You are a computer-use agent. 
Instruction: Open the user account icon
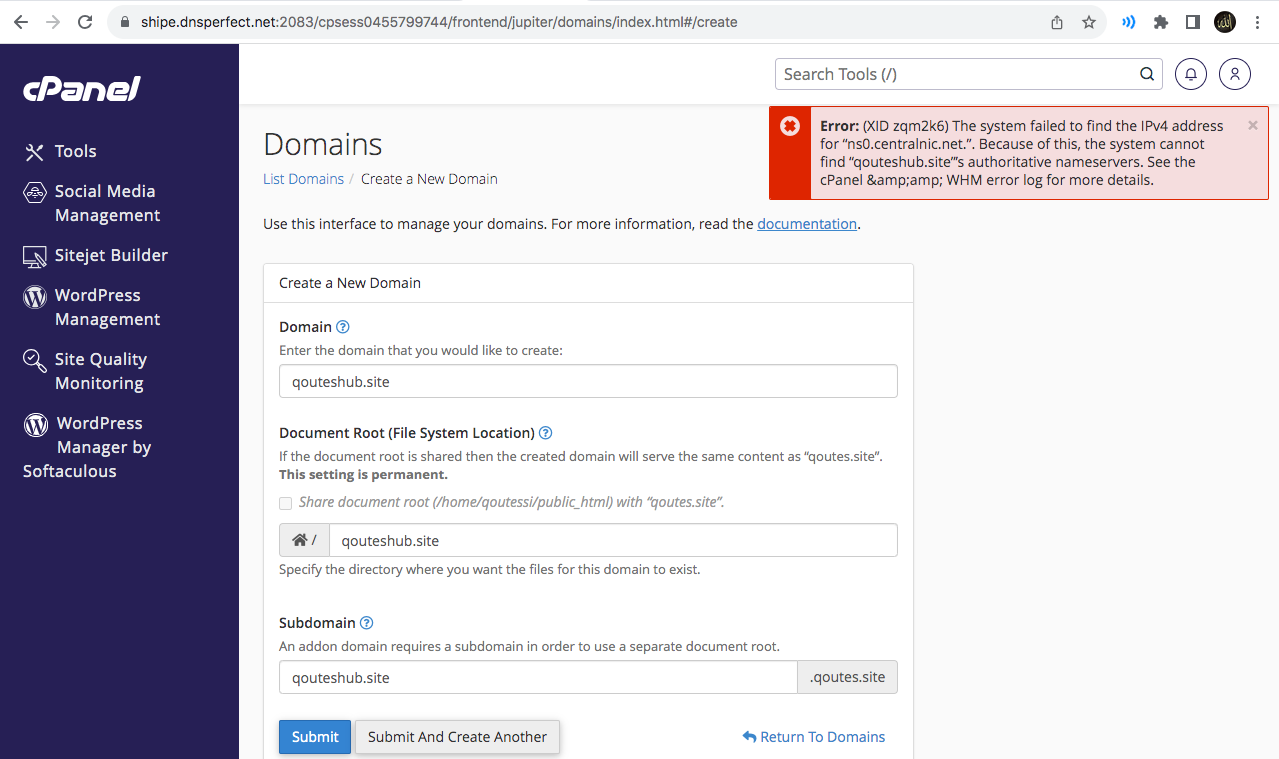(x=1235, y=74)
